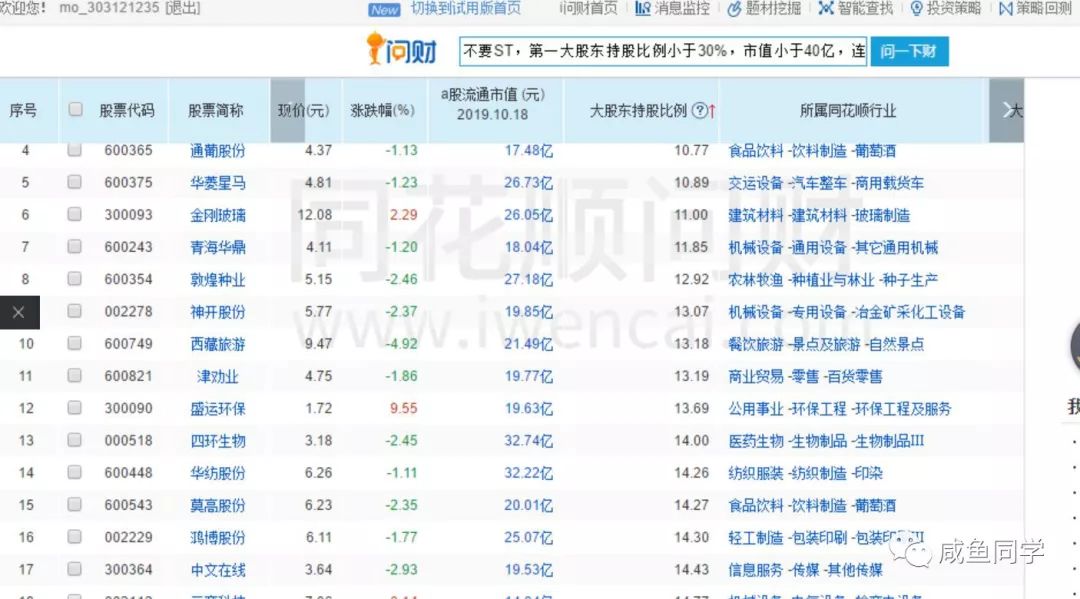This screenshot has width=1080, height=599.
Task: Click the 问财 logo icon
Action: [402, 50]
